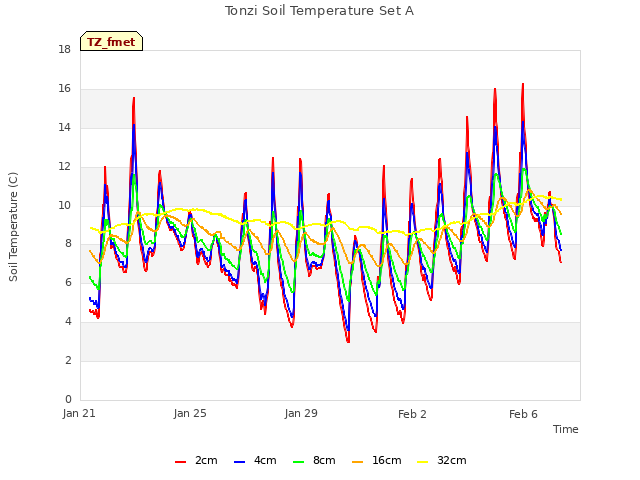Select the 8cm legend label
The width and height of the screenshot is (640, 480).
(x=324, y=460)
